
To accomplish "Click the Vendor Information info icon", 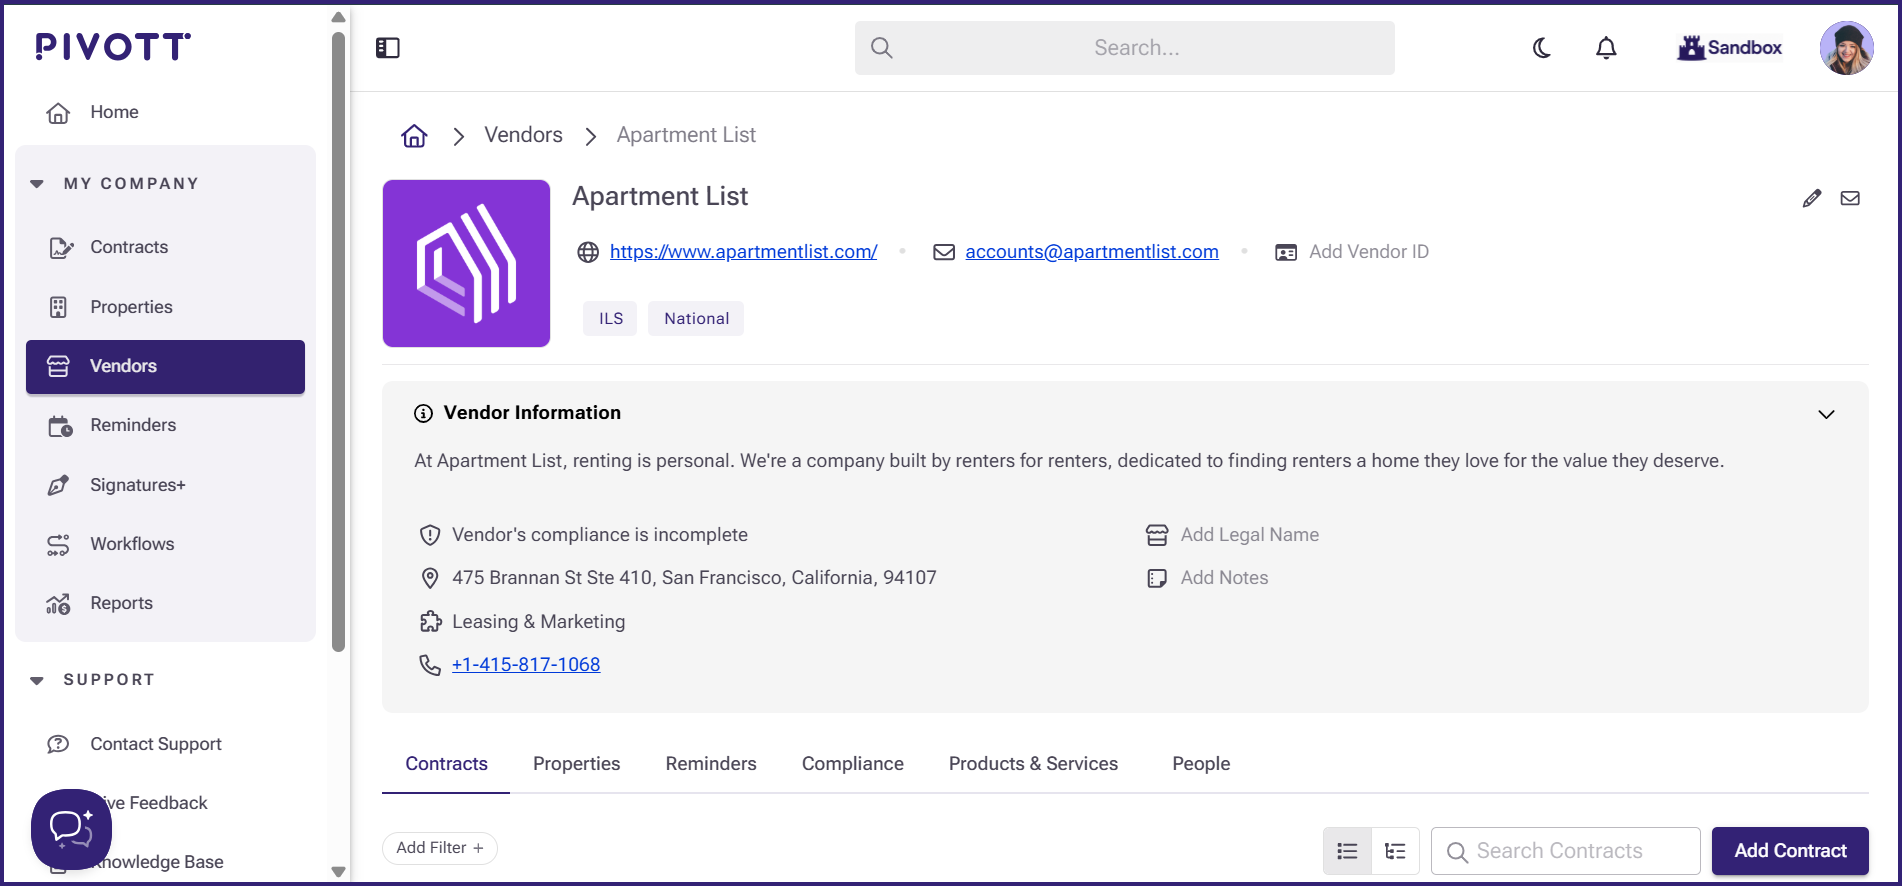I will click(424, 413).
